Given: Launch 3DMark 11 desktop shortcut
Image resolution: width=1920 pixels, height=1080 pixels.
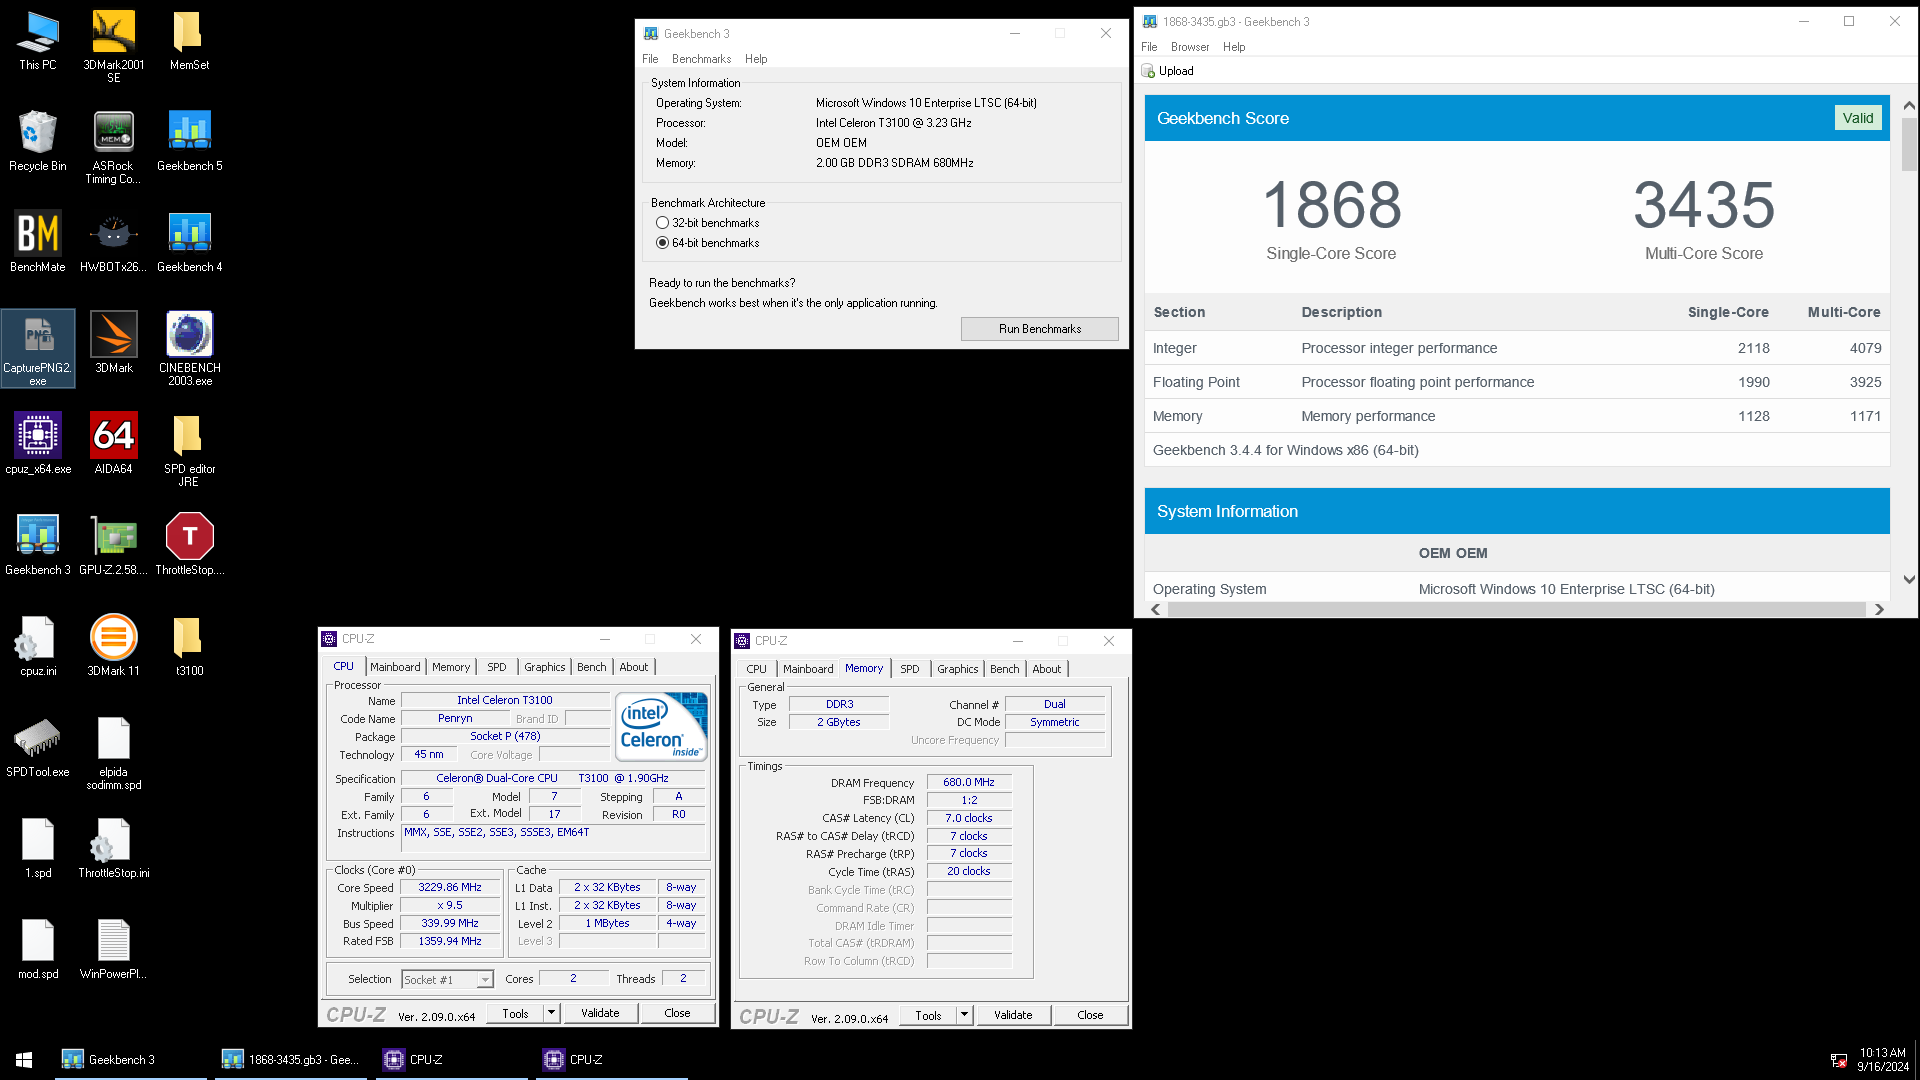Looking at the screenshot, I should pos(113,646).
